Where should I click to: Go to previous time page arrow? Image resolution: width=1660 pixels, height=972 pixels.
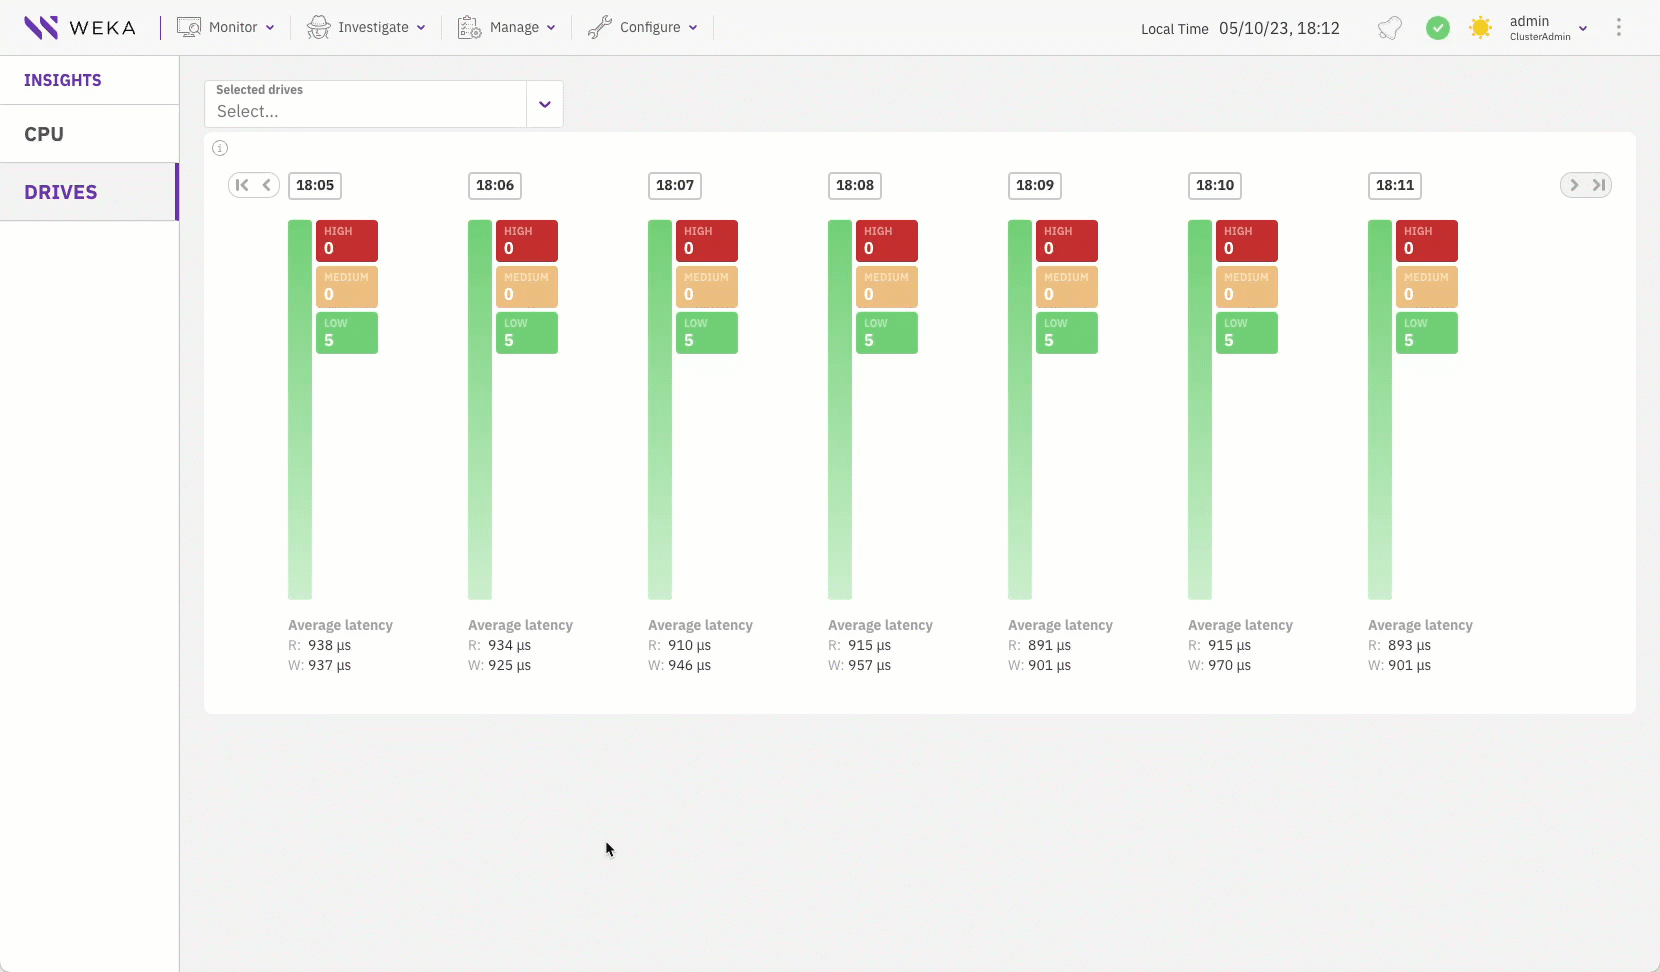tap(267, 185)
